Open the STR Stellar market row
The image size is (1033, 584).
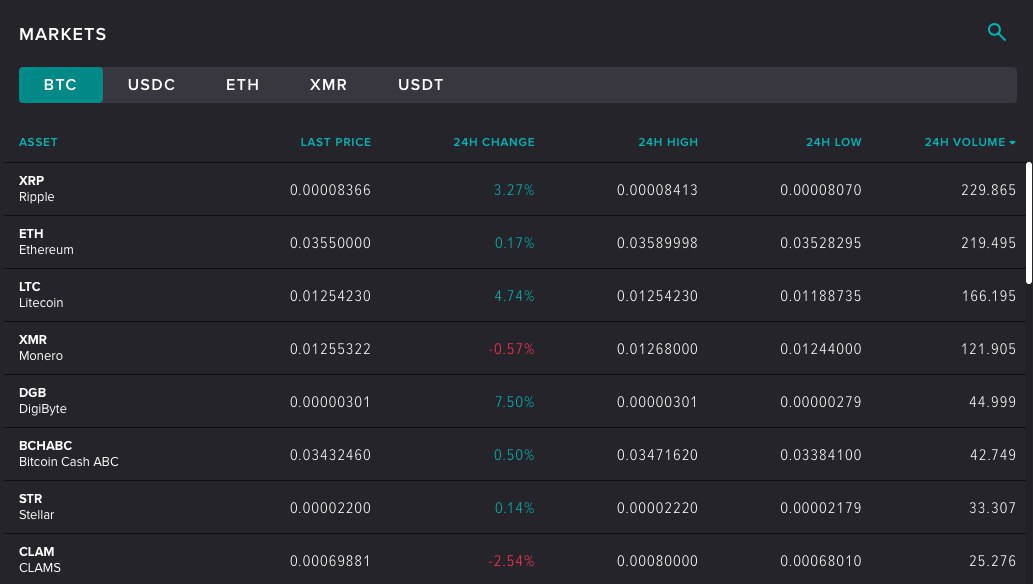pos(515,508)
